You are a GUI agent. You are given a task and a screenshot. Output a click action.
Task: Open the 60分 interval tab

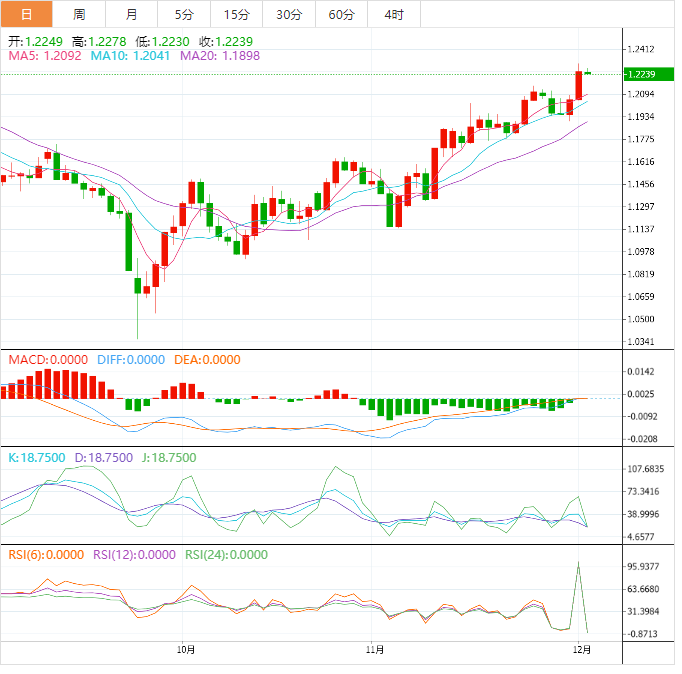coord(341,14)
